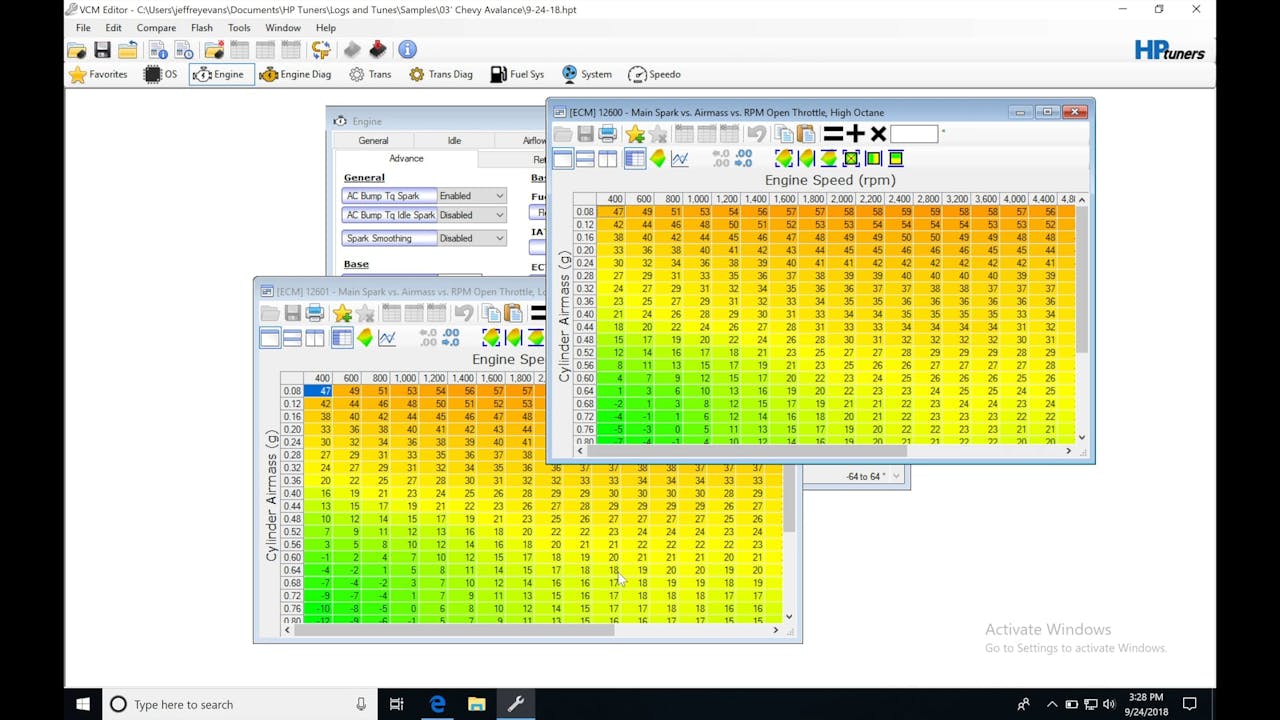Open the Speedo section
This screenshot has width=1280, height=720.
pyautogui.click(x=654, y=74)
